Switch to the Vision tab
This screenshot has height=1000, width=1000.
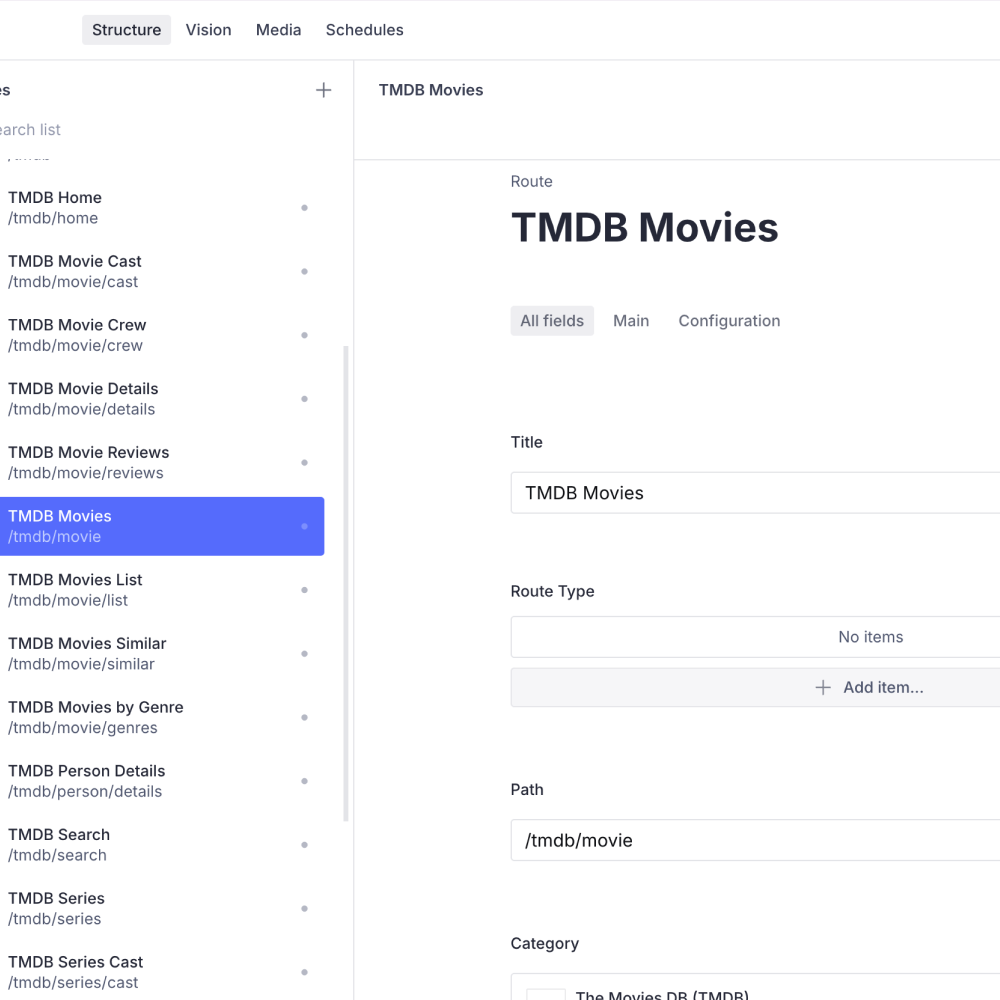pos(208,30)
